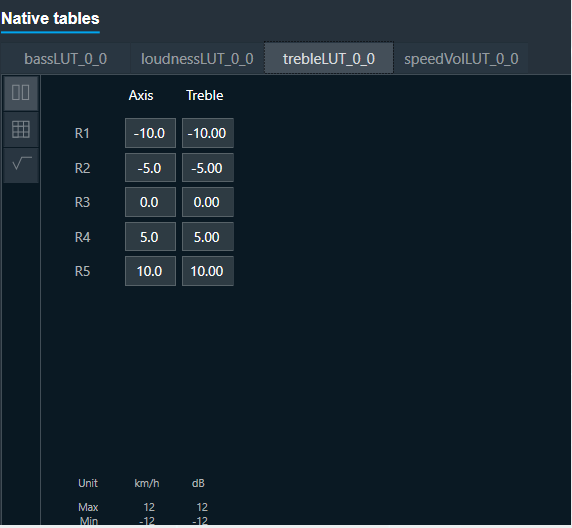Click the Treble Max value 12
The height and width of the screenshot is (528, 572).
pyautogui.click(x=202, y=507)
